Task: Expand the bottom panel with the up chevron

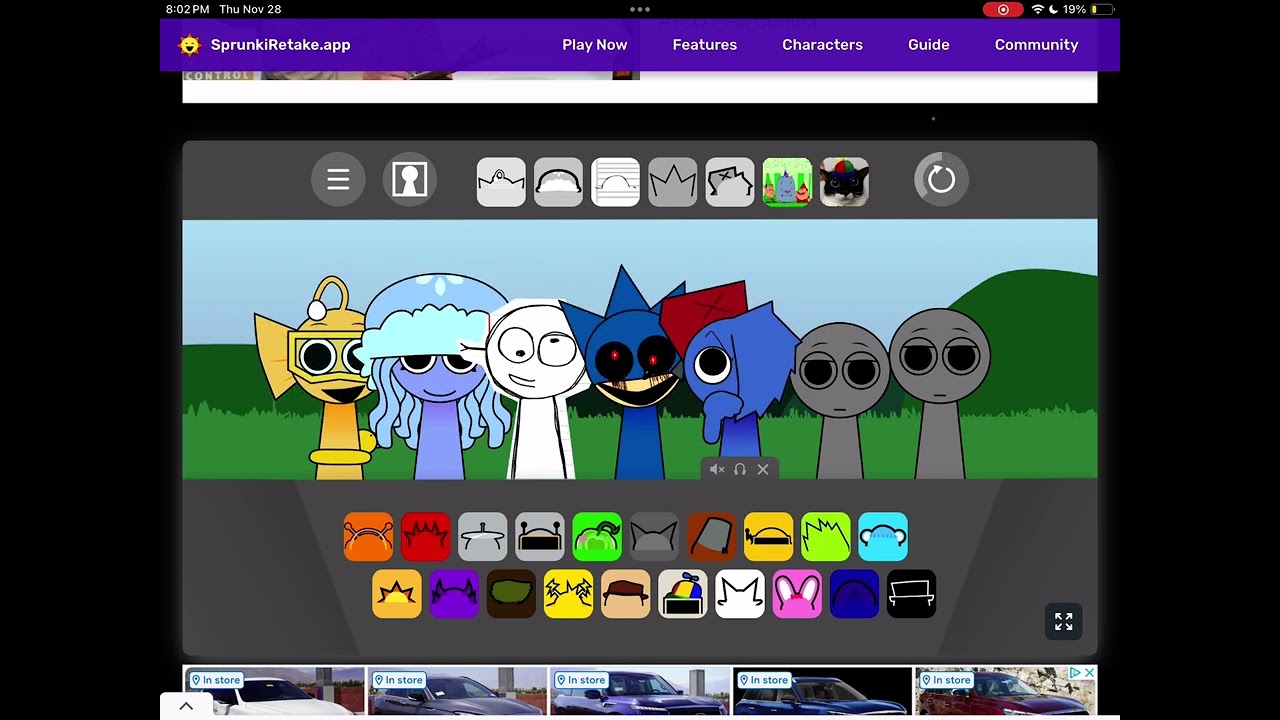Action: pos(186,706)
